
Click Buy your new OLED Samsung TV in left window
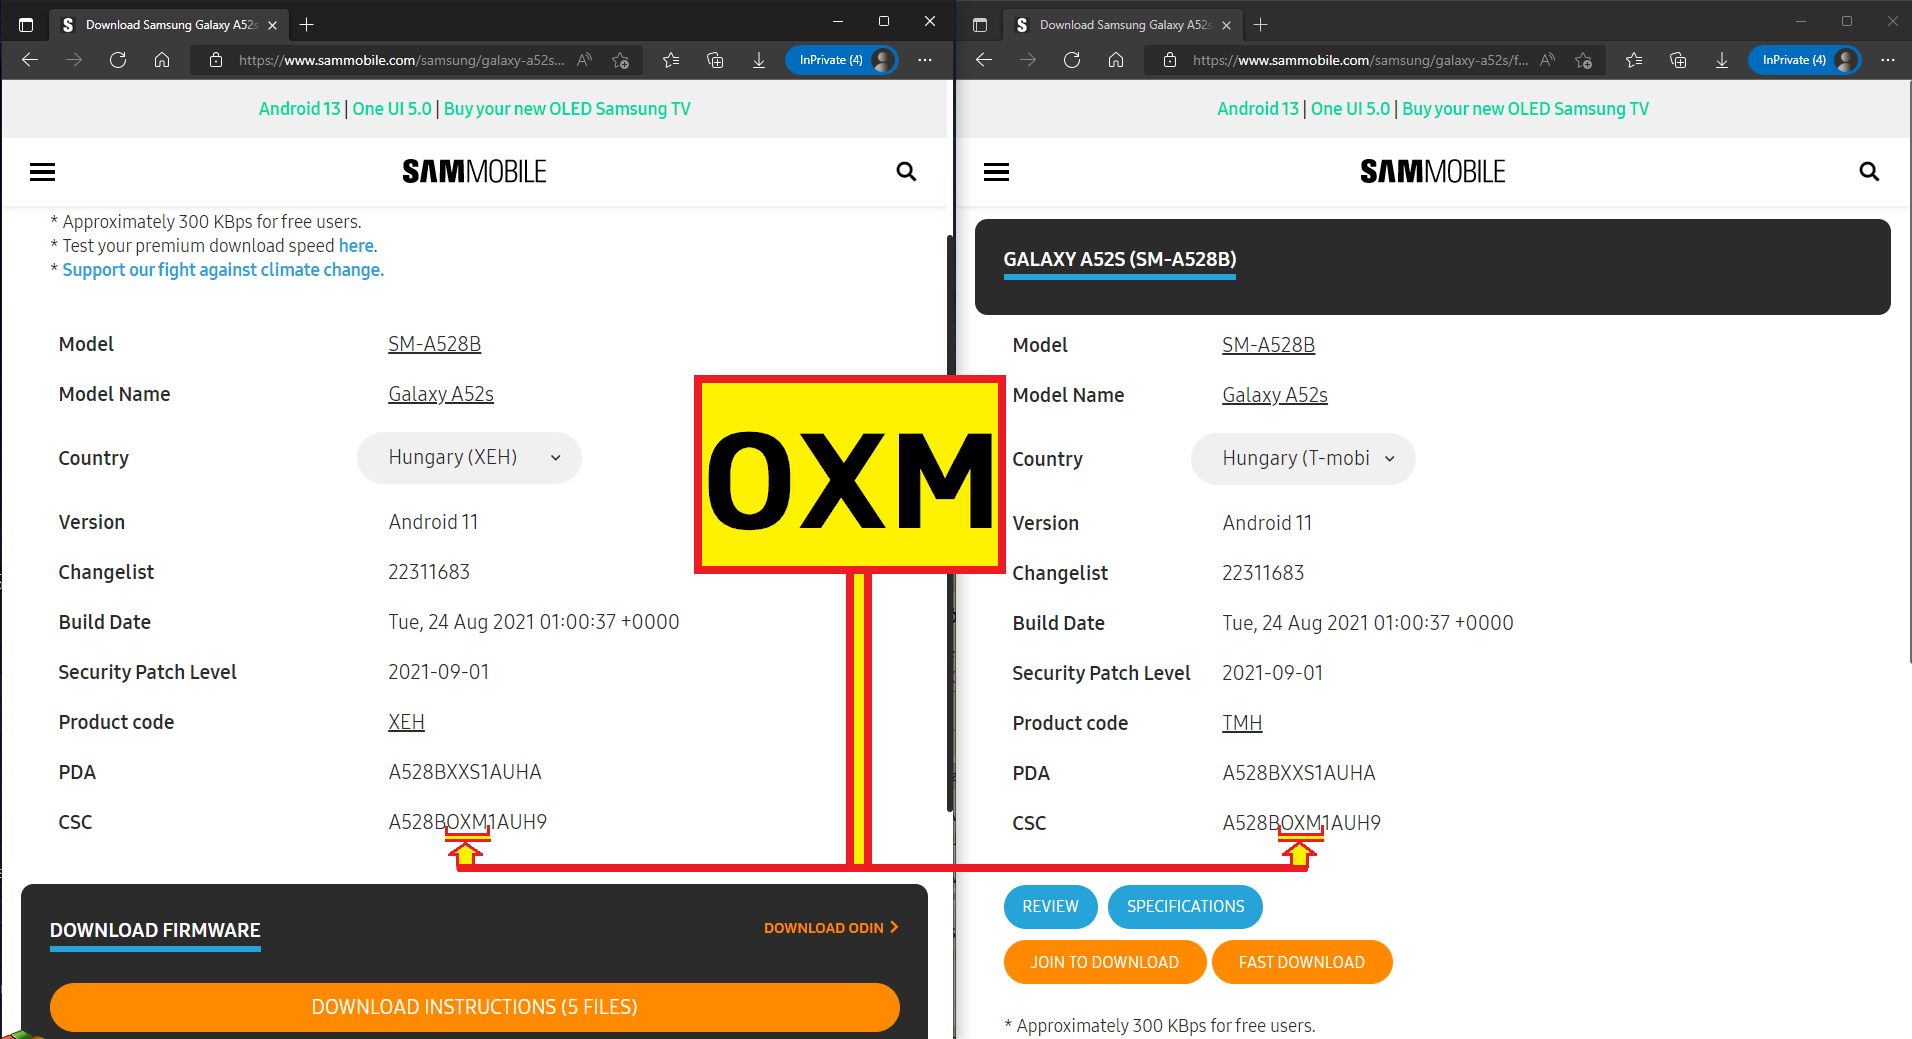point(567,109)
